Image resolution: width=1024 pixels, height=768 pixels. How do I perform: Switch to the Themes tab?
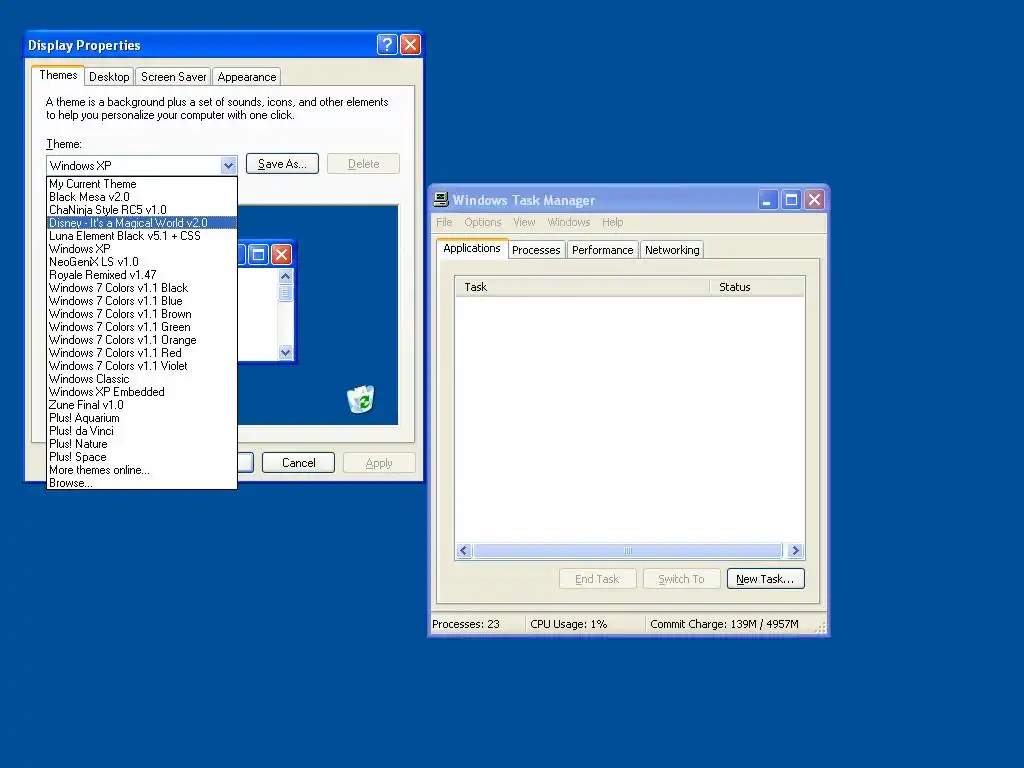pyautogui.click(x=58, y=75)
